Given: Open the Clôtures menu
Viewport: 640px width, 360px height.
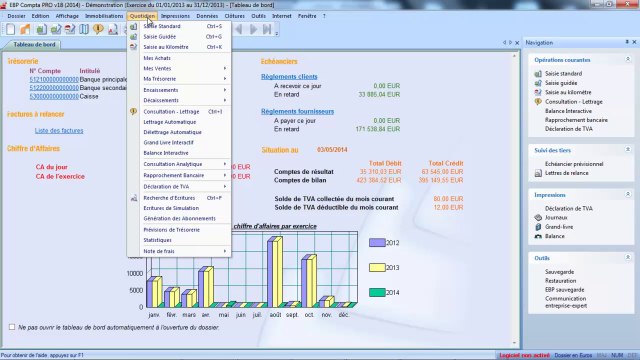Looking at the screenshot, I should coord(235,16).
